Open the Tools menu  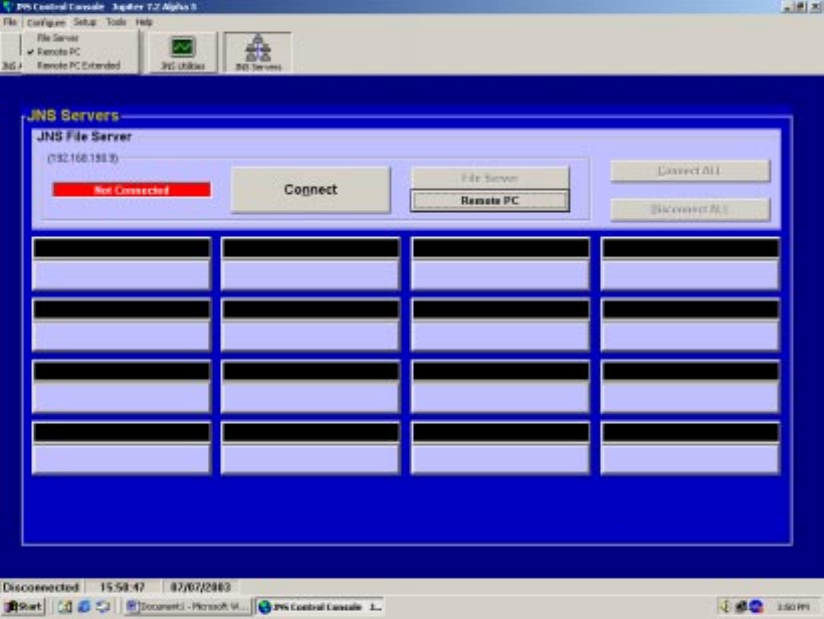[115, 22]
